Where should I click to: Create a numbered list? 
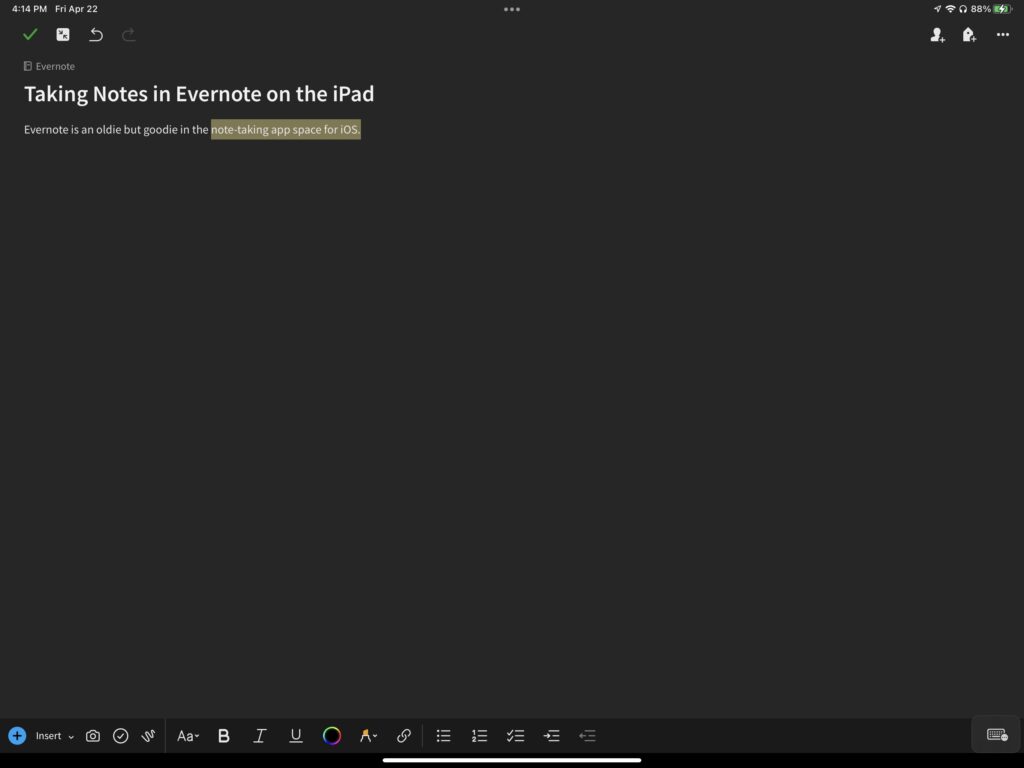(x=479, y=736)
